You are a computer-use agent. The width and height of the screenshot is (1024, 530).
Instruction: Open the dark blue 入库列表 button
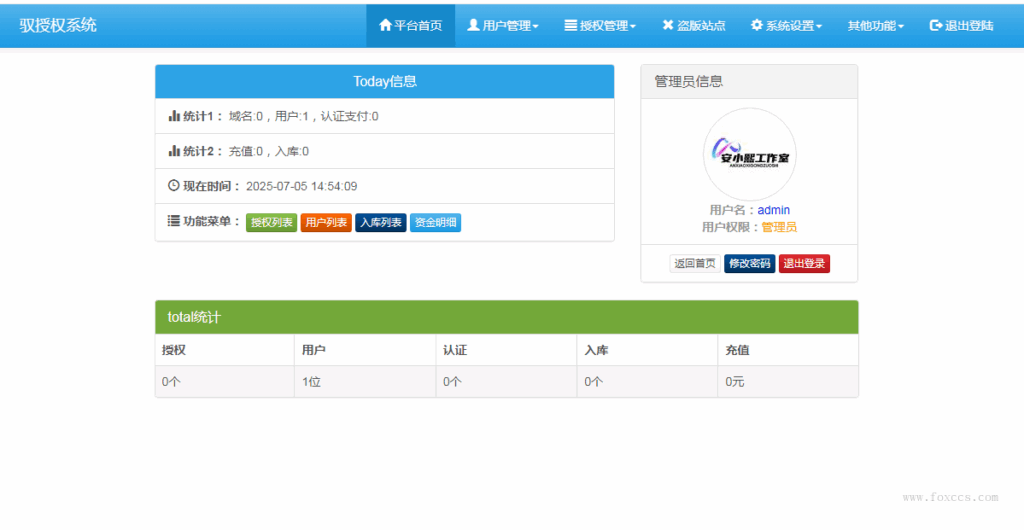pyautogui.click(x=381, y=223)
